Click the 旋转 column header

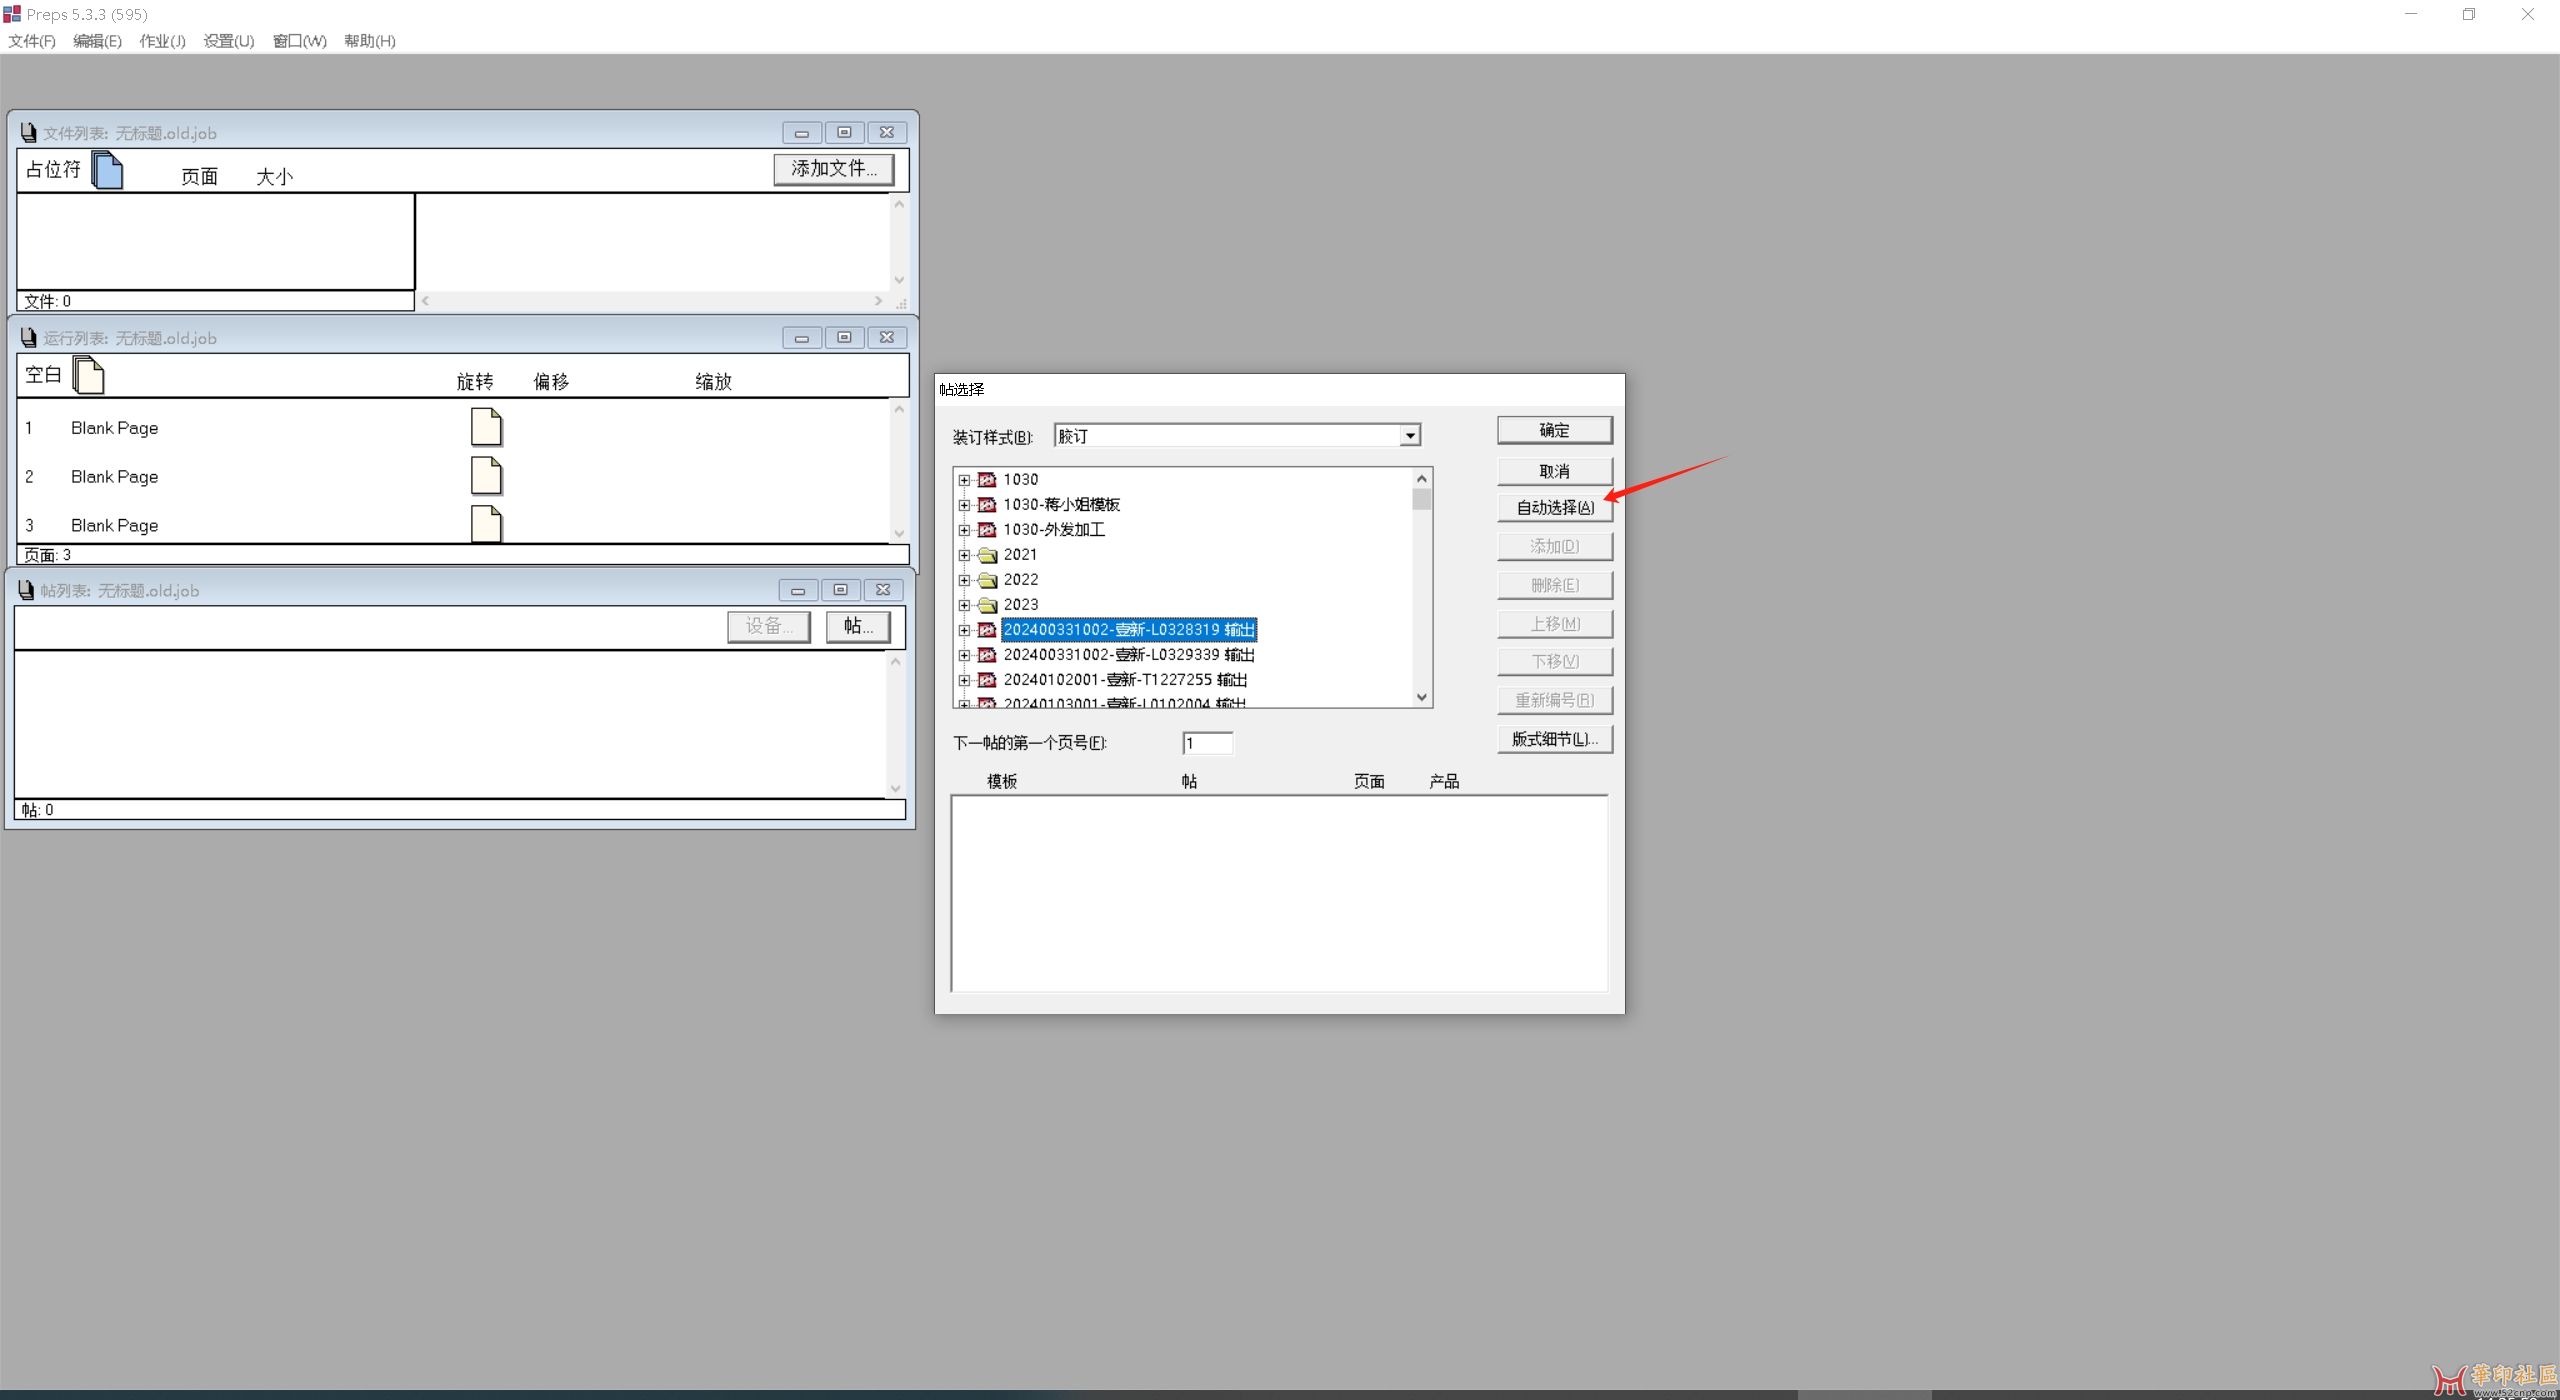point(475,382)
